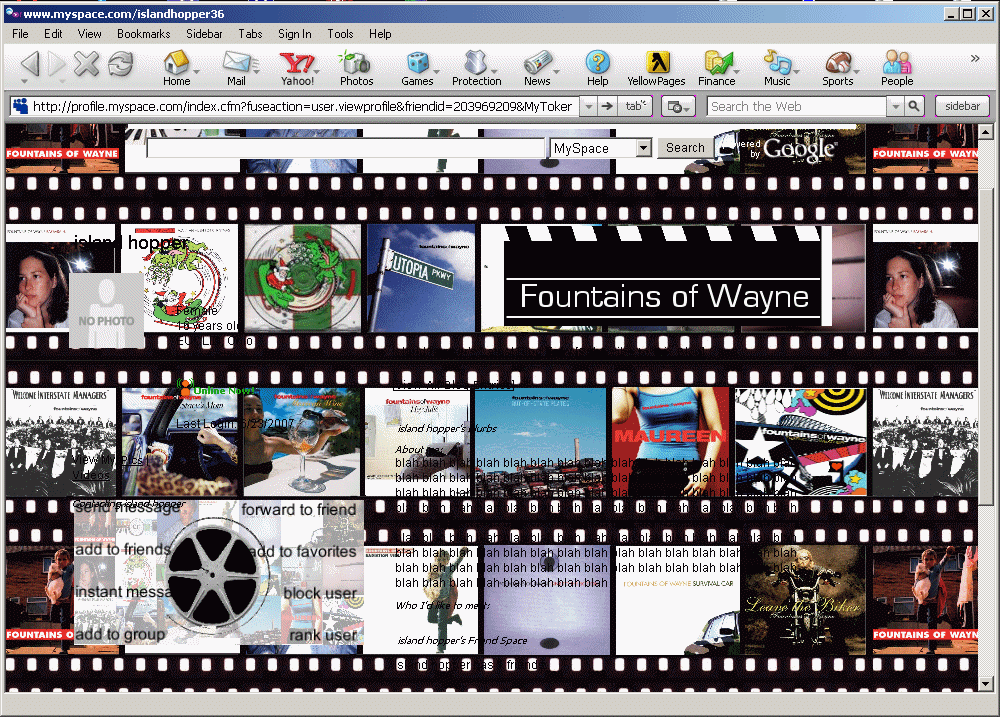Viewport: 1000px width, 717px height.
Task: Click the block user link
Action: point(320,593)
